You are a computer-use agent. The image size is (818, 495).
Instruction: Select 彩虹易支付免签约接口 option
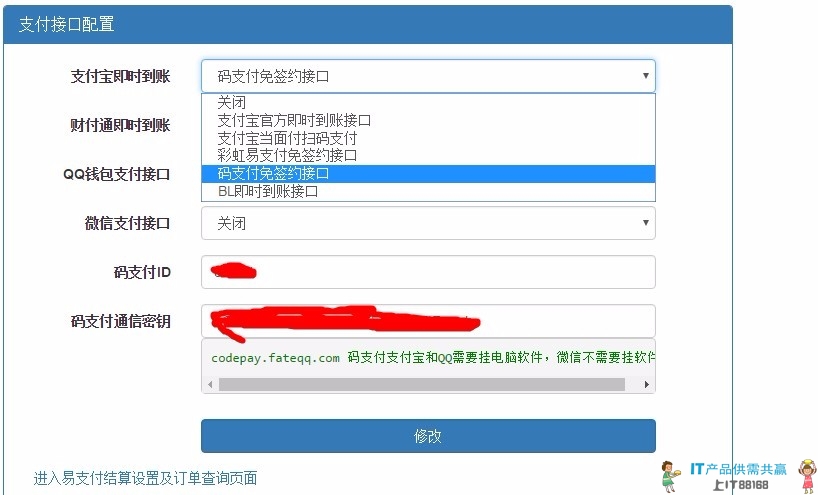point(287,155)
